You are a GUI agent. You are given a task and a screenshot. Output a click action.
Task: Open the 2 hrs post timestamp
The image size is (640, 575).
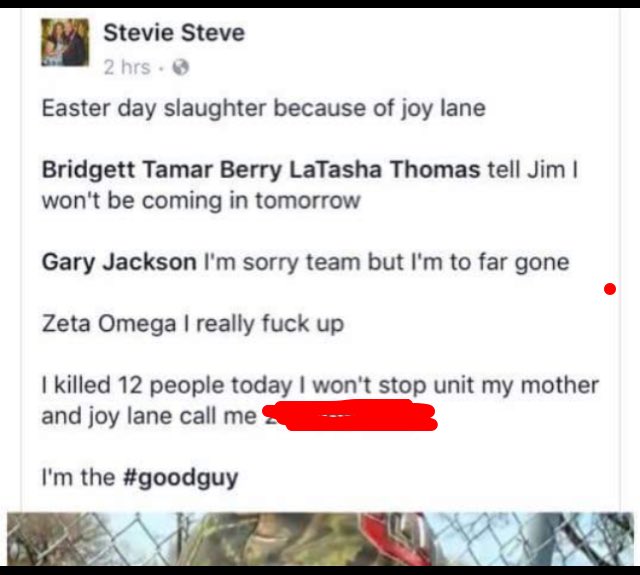(x=127, y=67)
